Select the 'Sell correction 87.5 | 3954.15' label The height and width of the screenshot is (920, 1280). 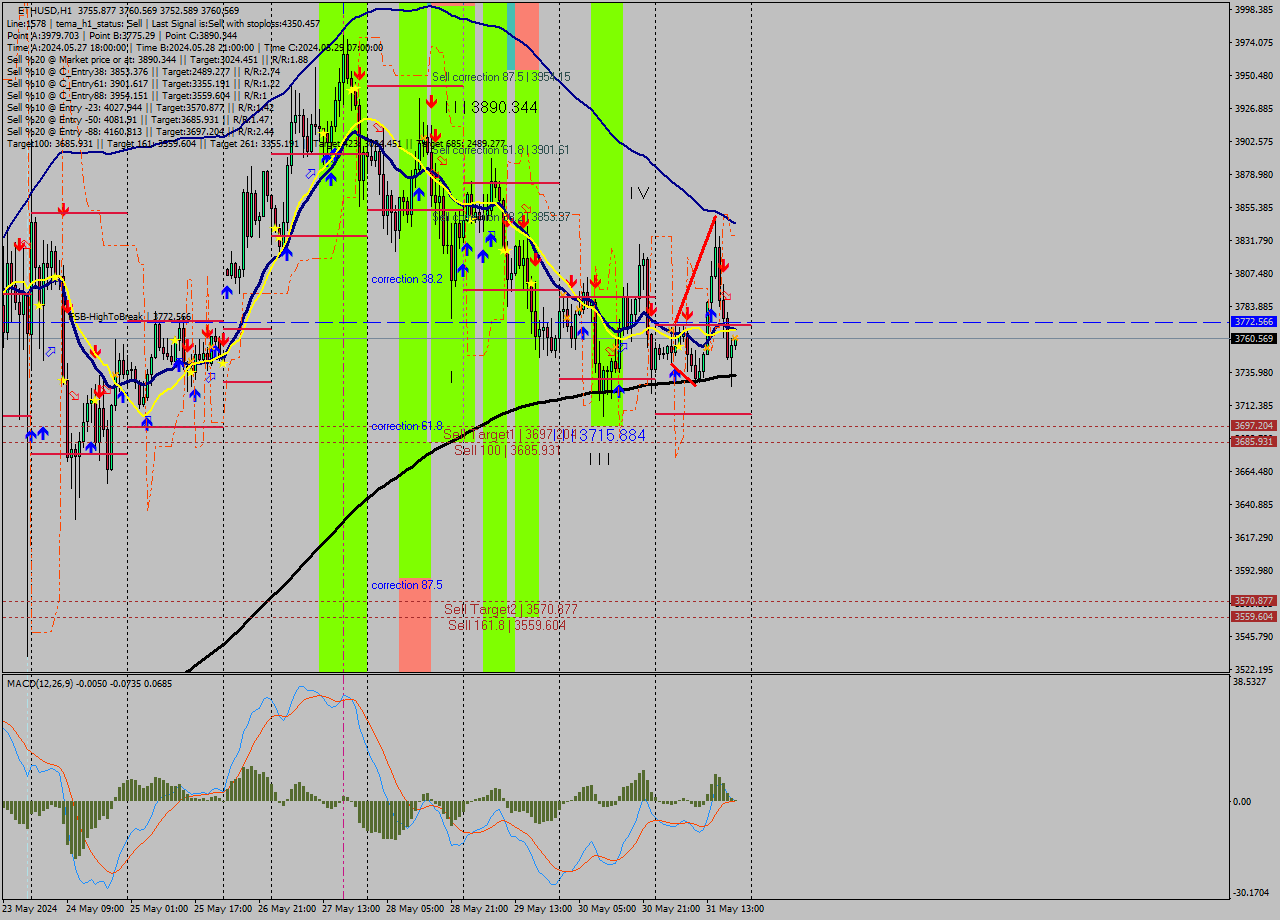pyautogui.click(x=501, y=77)
